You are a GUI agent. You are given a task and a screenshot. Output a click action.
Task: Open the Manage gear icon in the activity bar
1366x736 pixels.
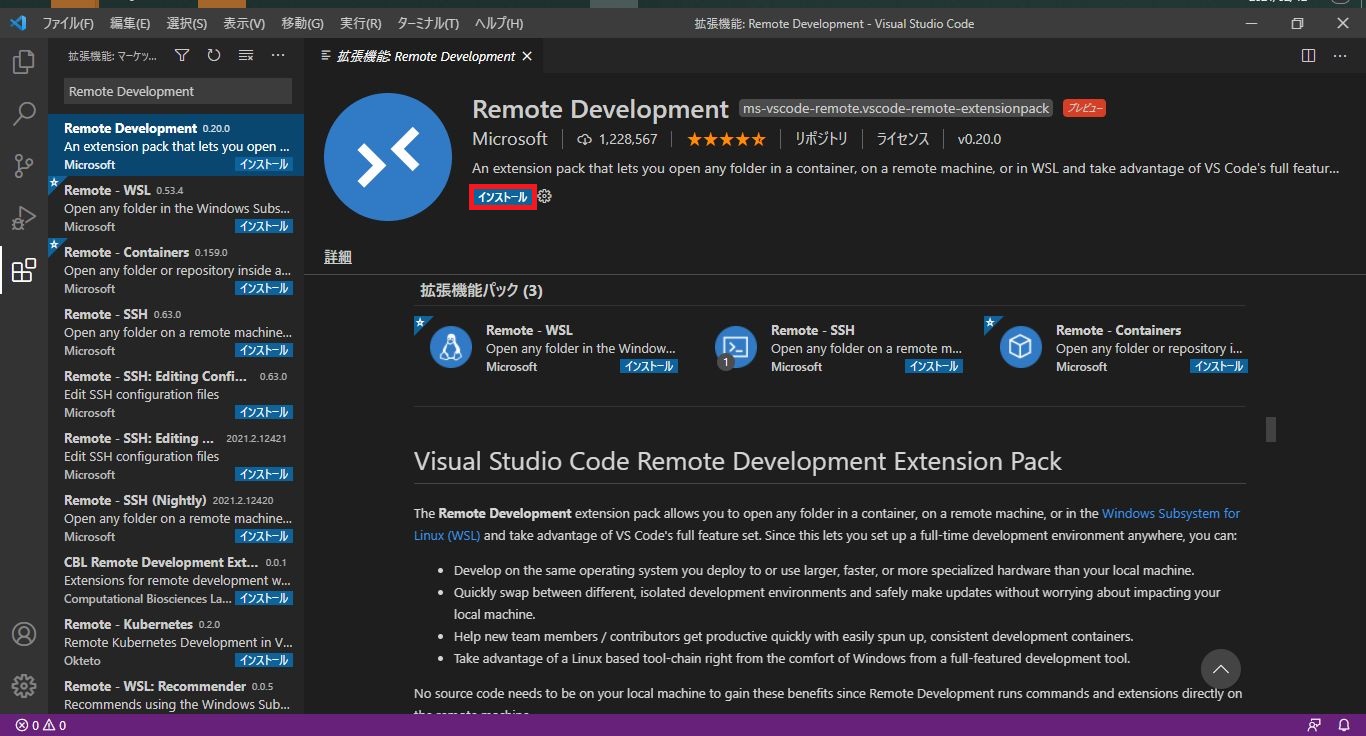coord(24,685)
